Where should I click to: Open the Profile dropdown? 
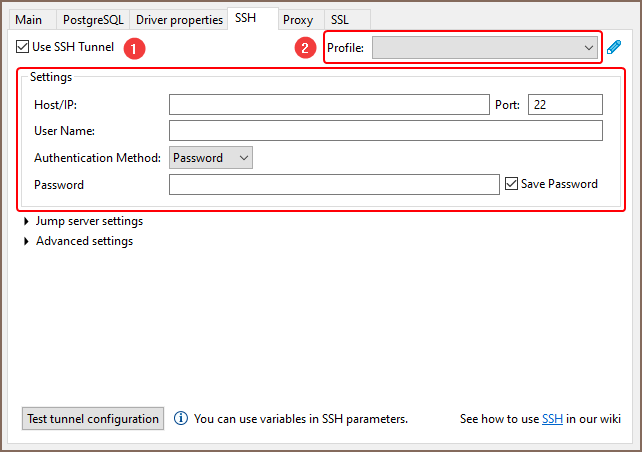[485, 47]
